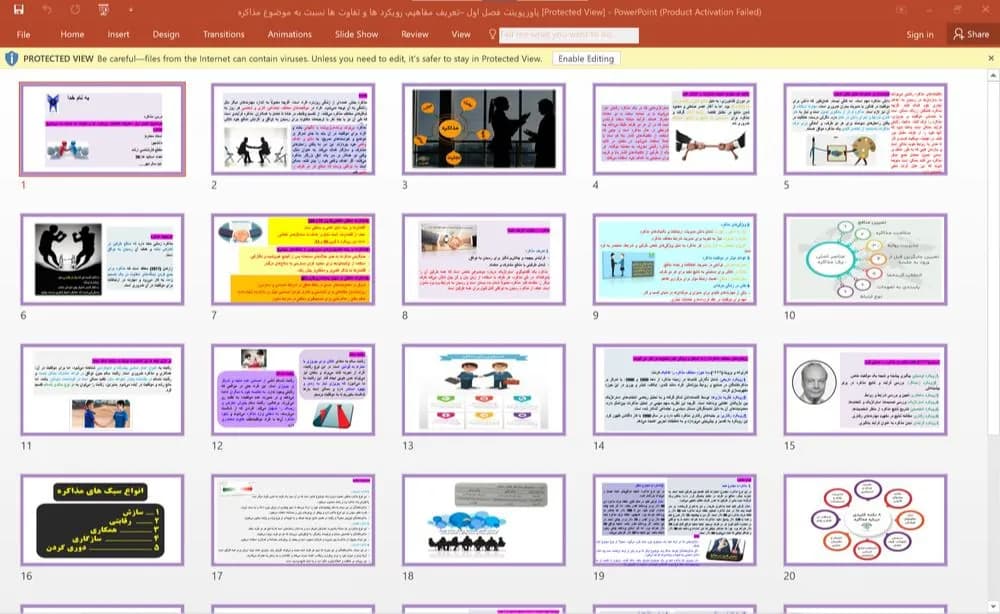The height and width of the screenshot is (614, 1000).
Task: Open the Animations tab
Action: (290, 34)
